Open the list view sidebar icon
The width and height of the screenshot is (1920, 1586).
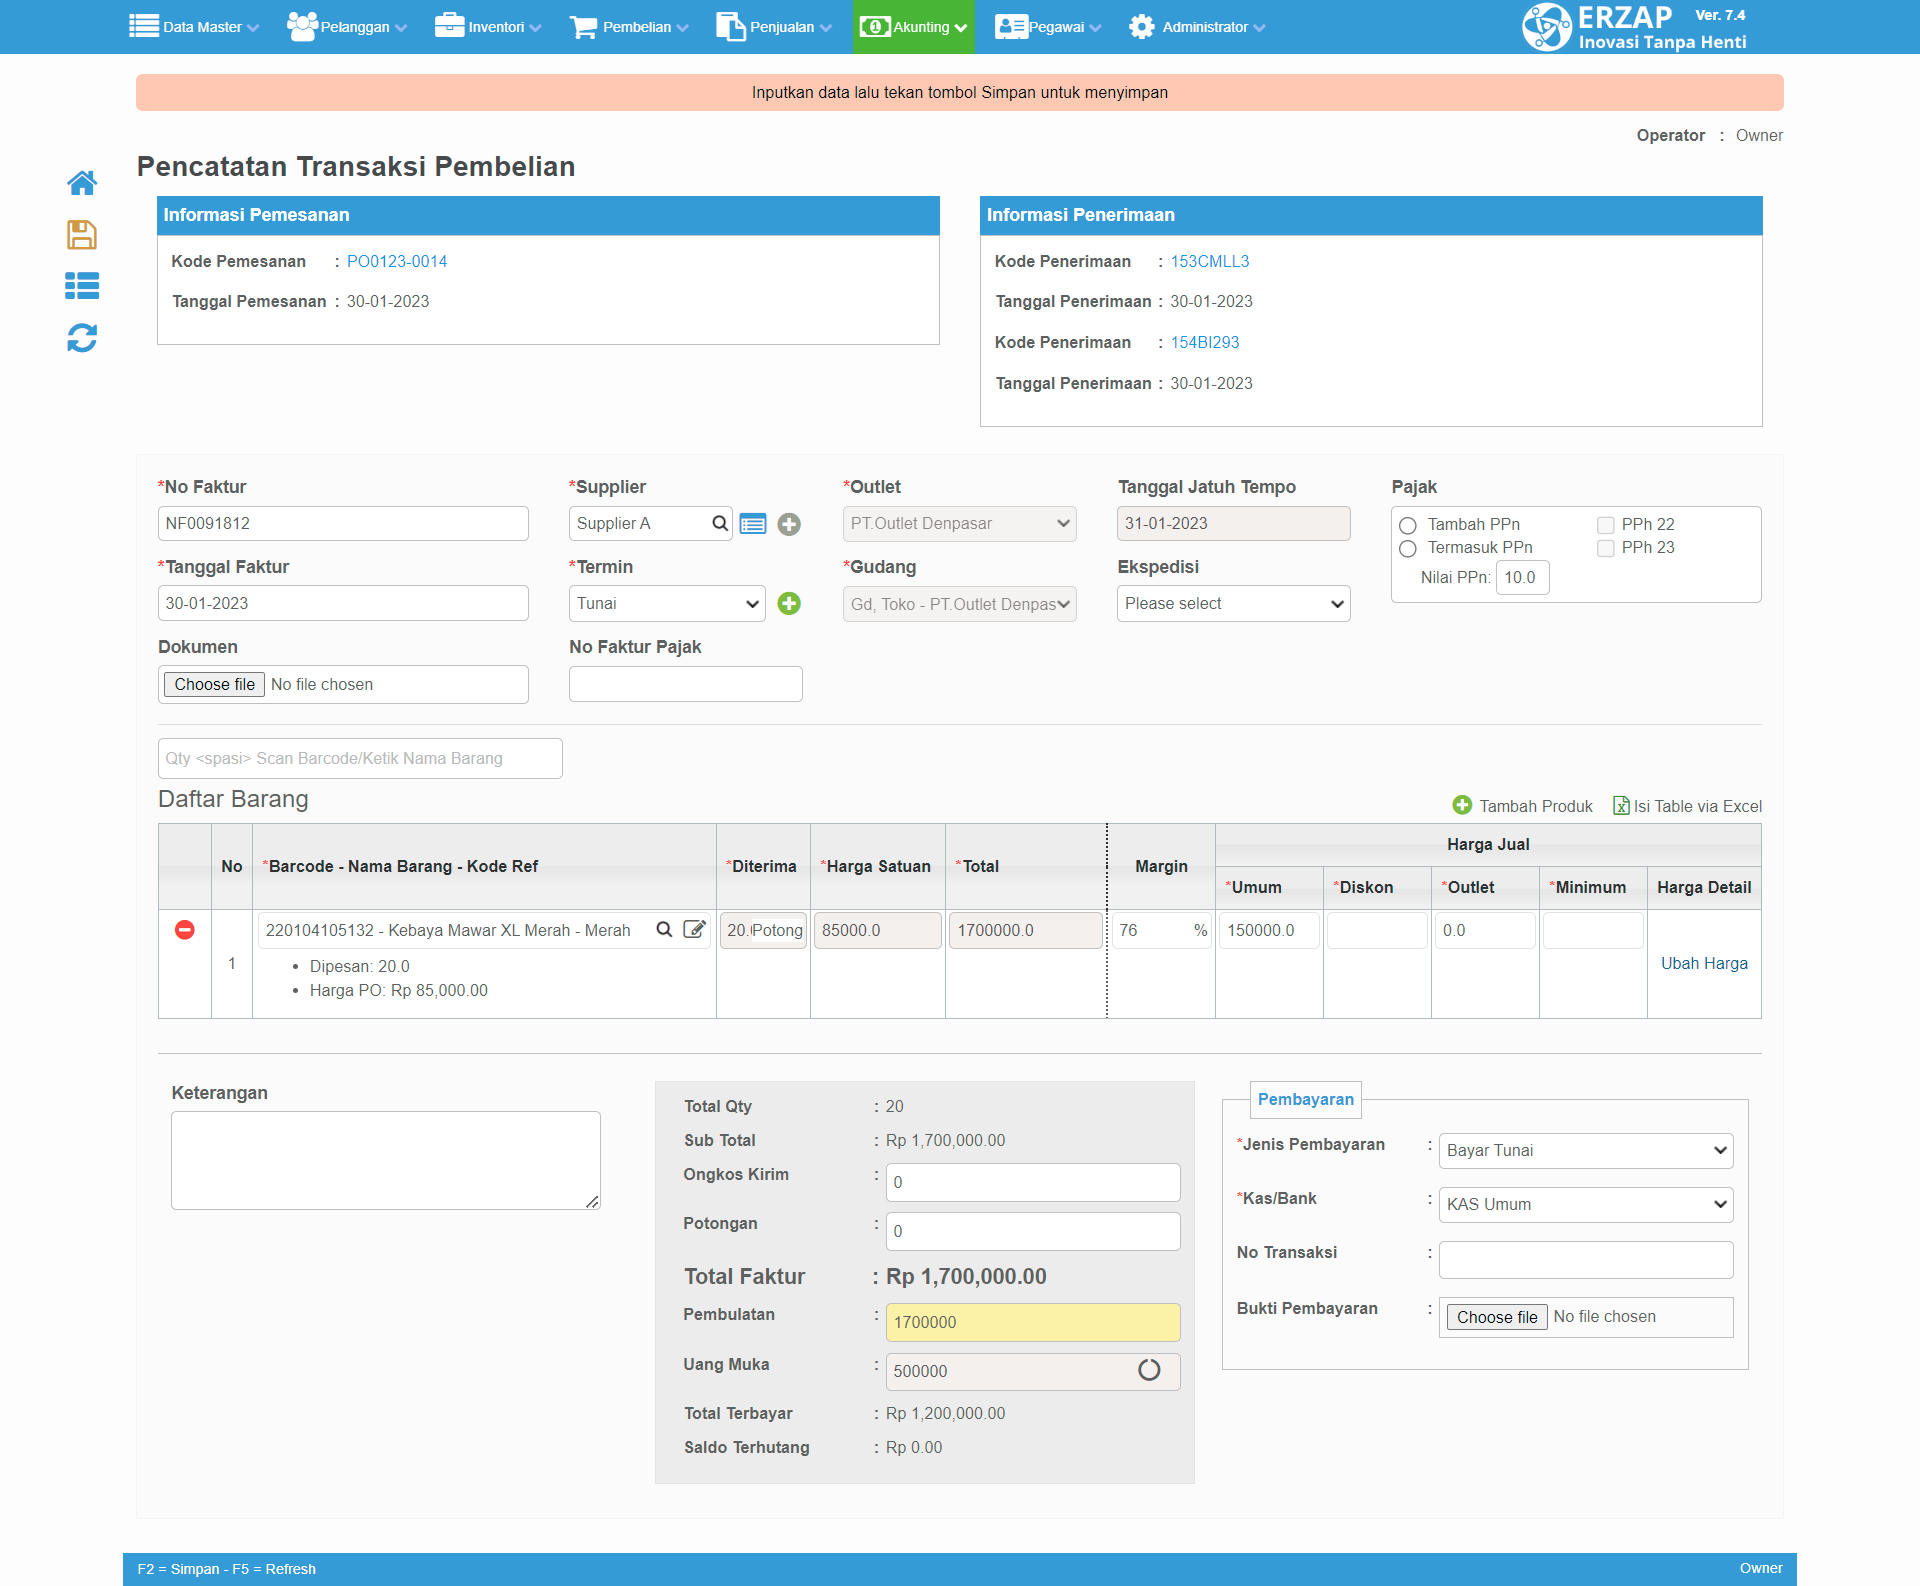pyautogui.click(x=82, y=286)
